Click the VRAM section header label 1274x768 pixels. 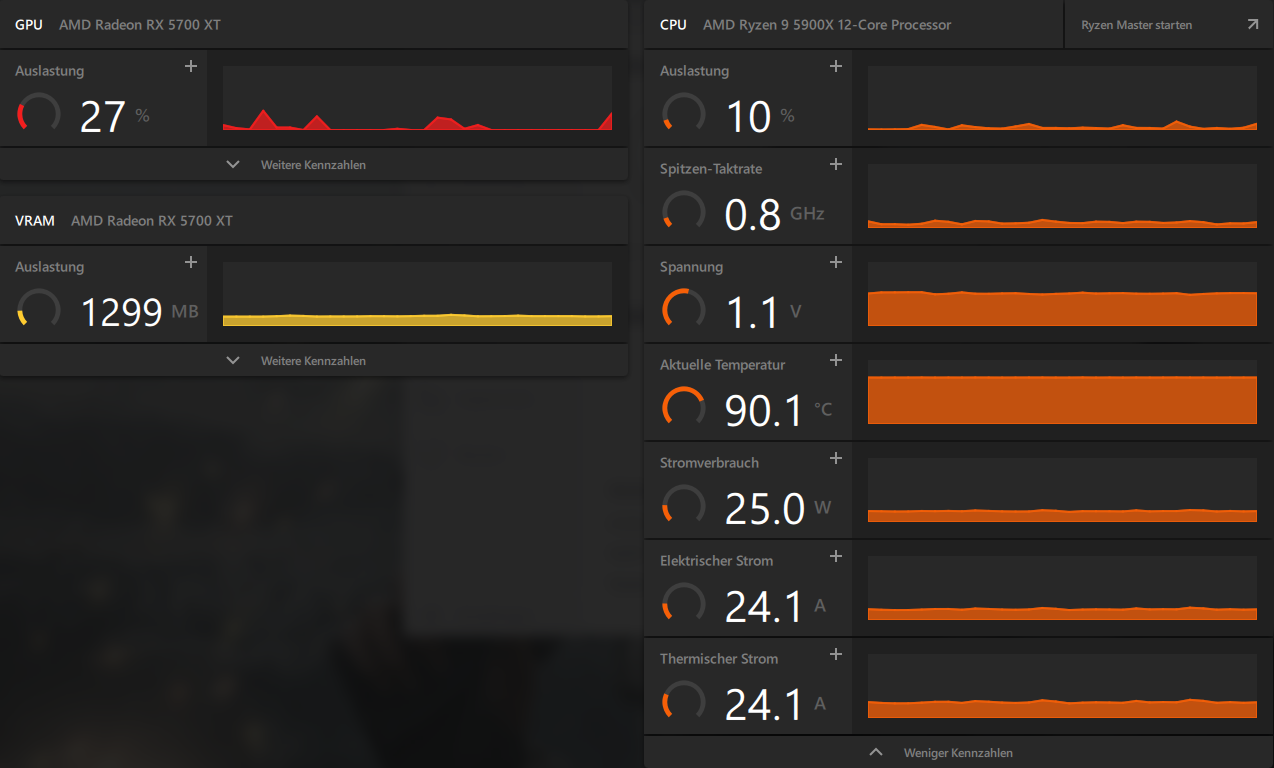click(35, 220)
